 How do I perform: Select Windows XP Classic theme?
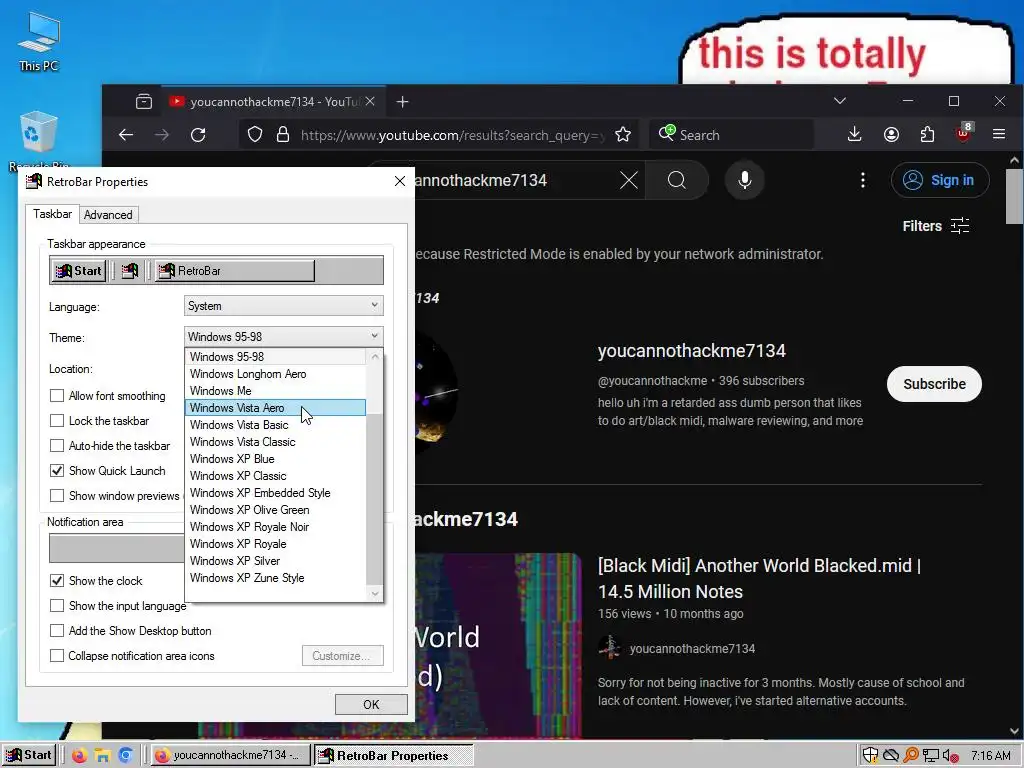[276, 475]
